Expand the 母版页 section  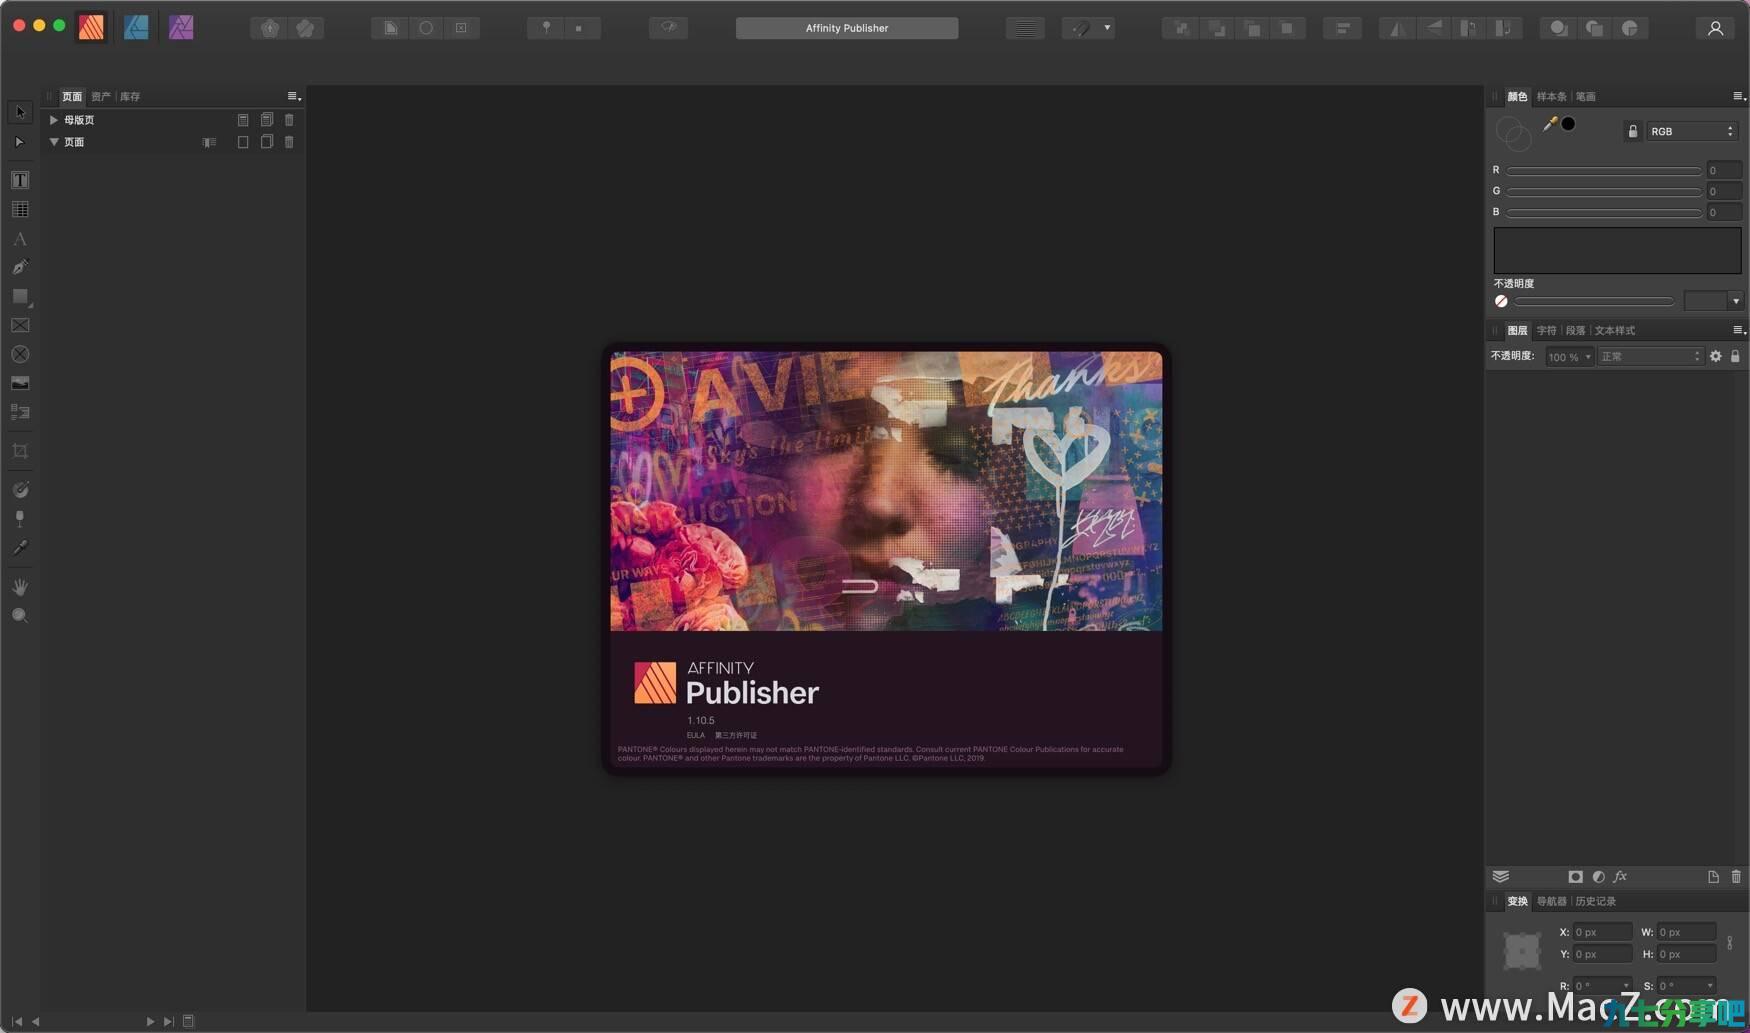coord(54,120)
